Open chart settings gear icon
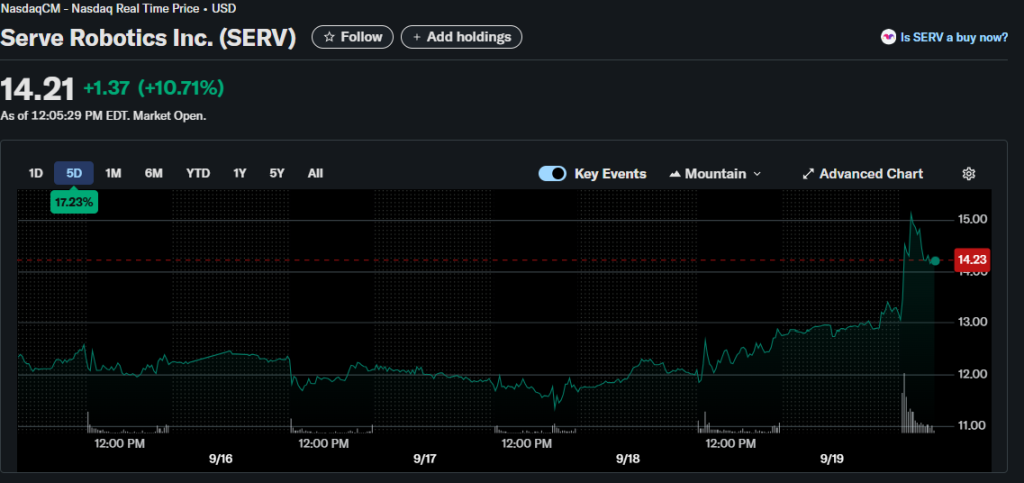Screen dimensions: 1024x483 click(968, 174)
